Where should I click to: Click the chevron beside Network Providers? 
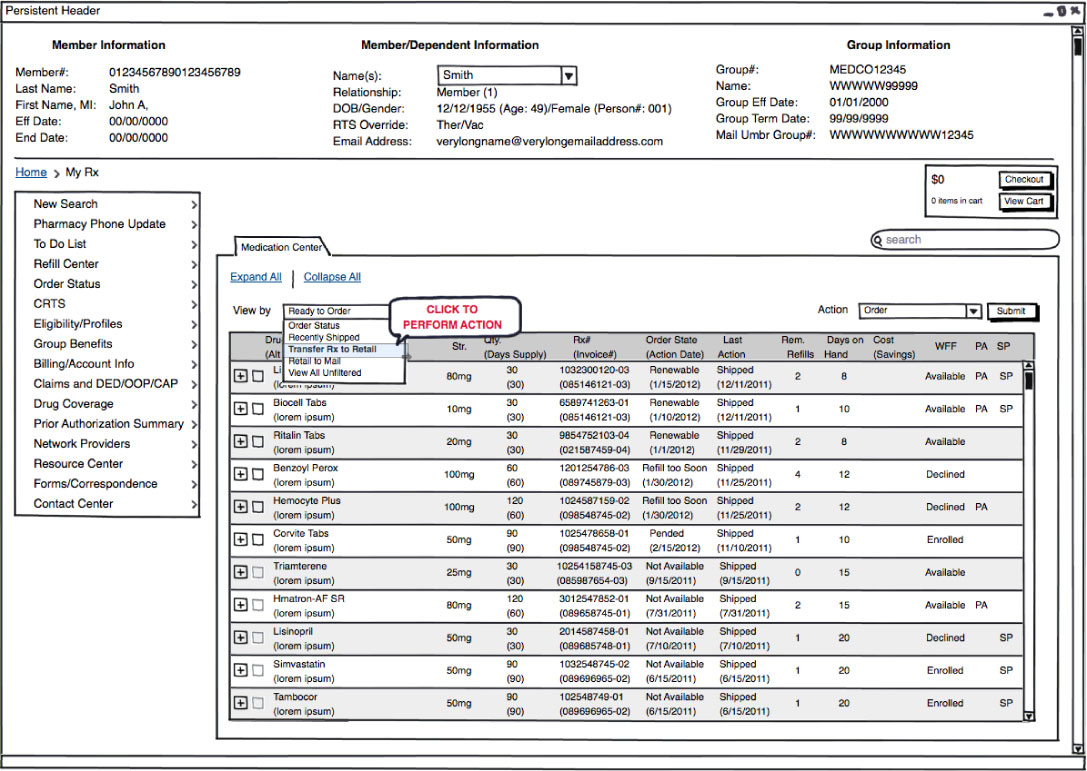click(193, 444)
